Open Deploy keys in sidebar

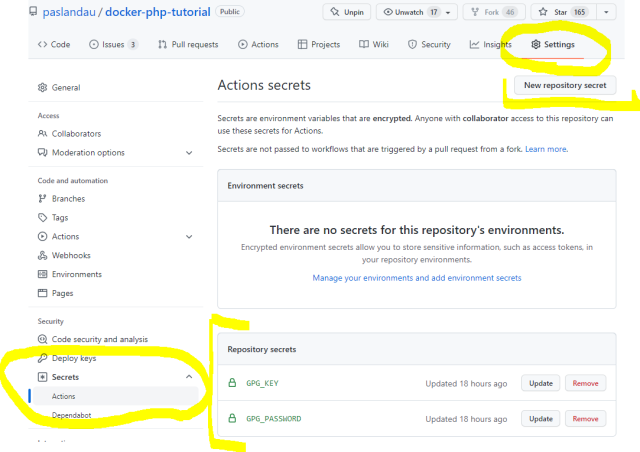click(74, 358)
